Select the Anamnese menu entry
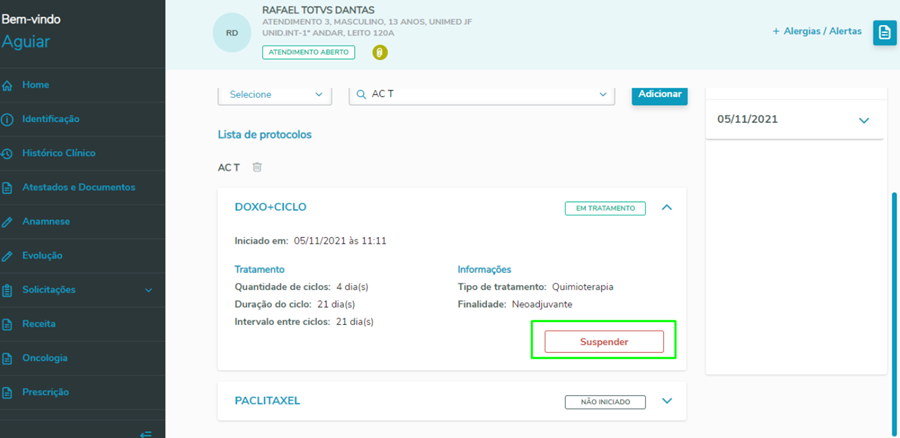The width and height of the screenshot is (900, 438). [46, 222]
